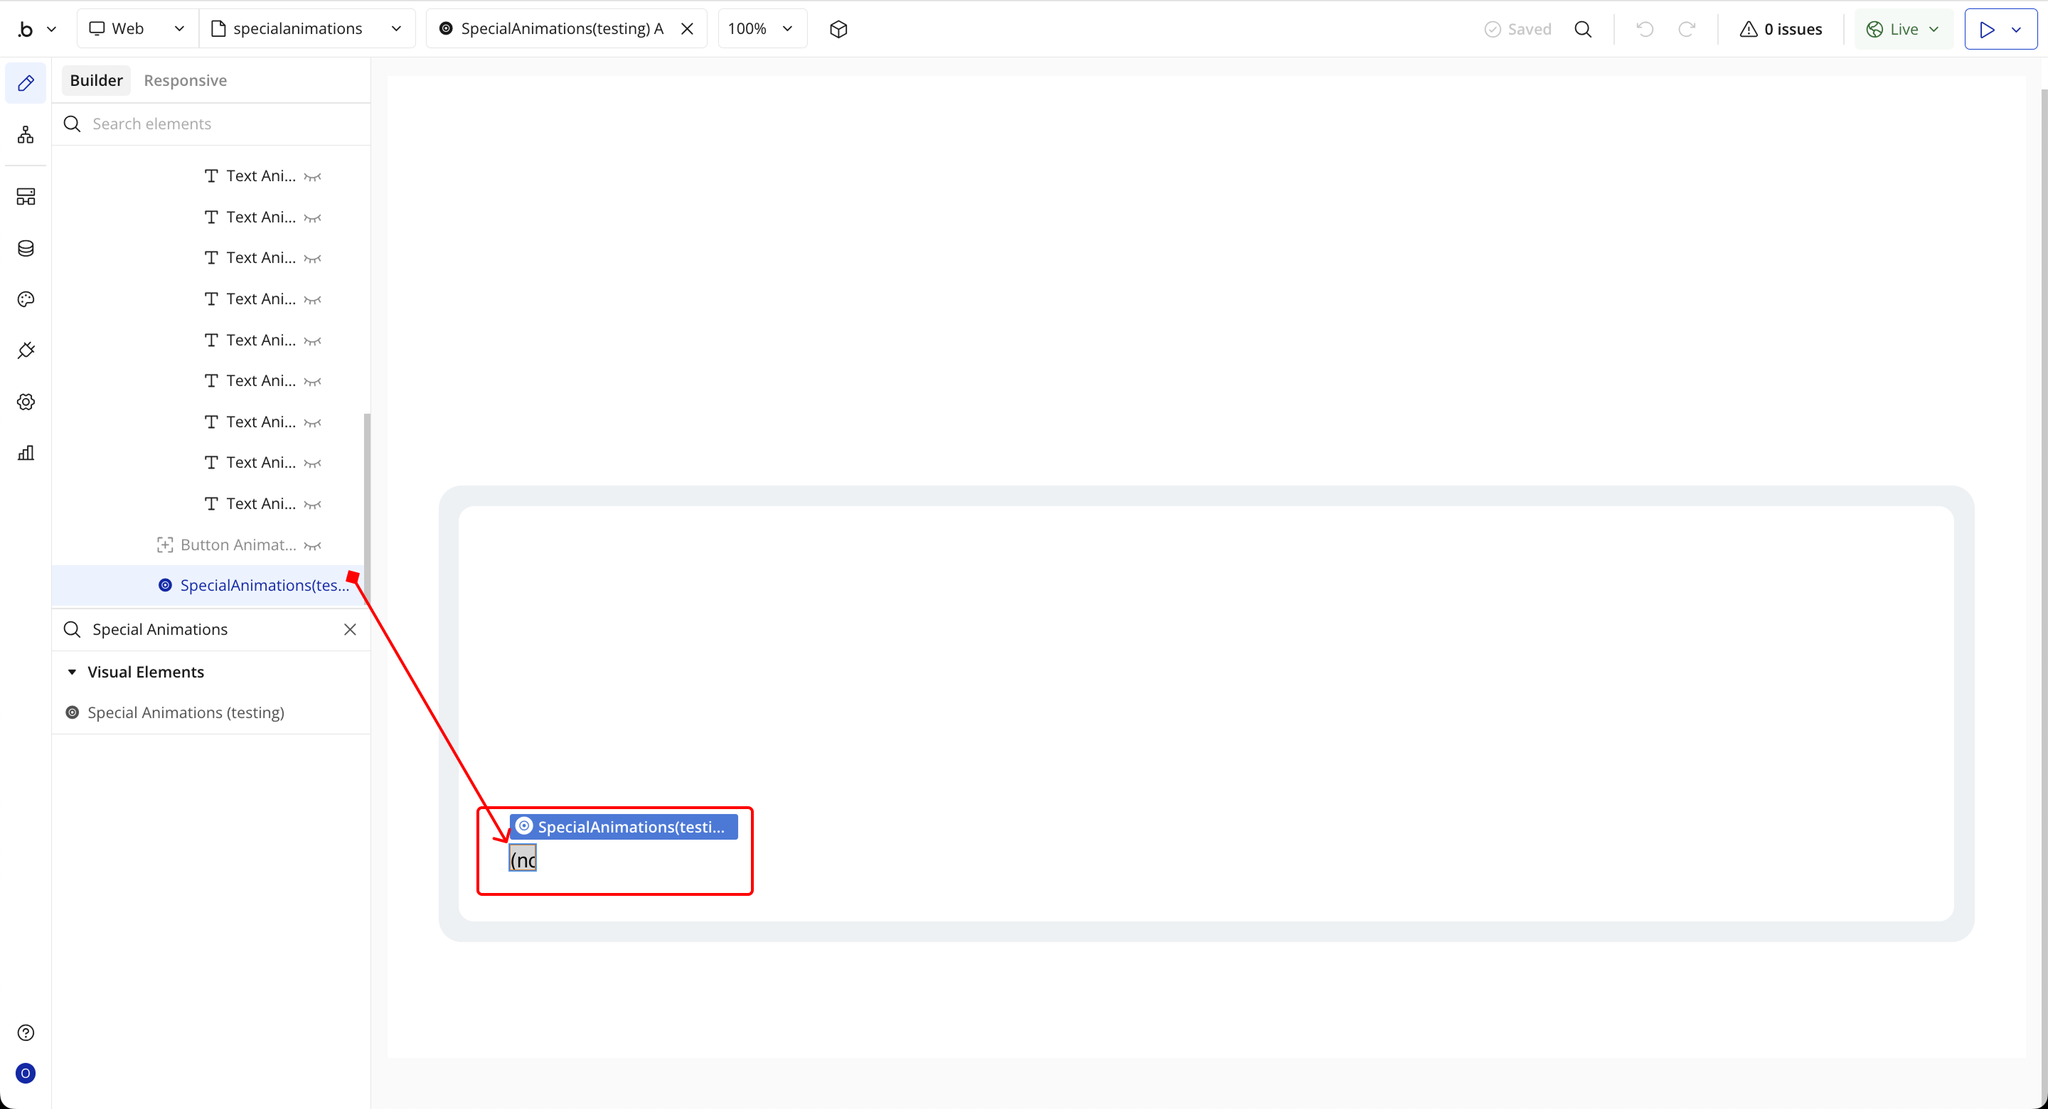Open the Plugins plug icon
The height and width of the screenshot is (1109, 2048).
click(x=26, y=350)
